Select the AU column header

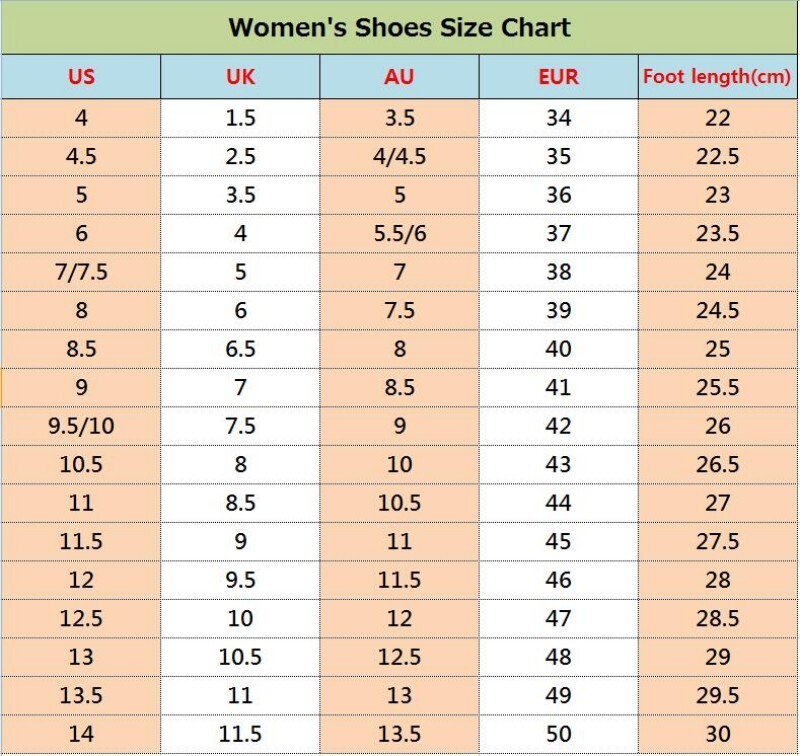(399, 77)
